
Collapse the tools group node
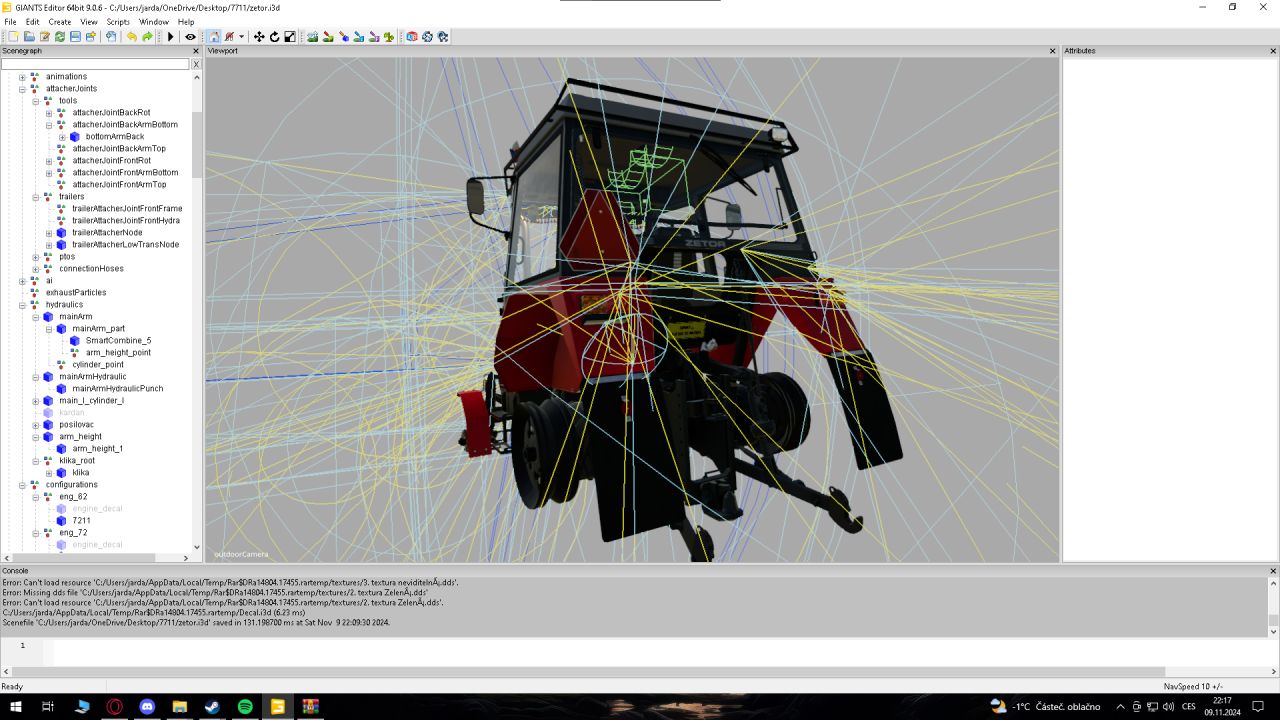coord(35,101)
